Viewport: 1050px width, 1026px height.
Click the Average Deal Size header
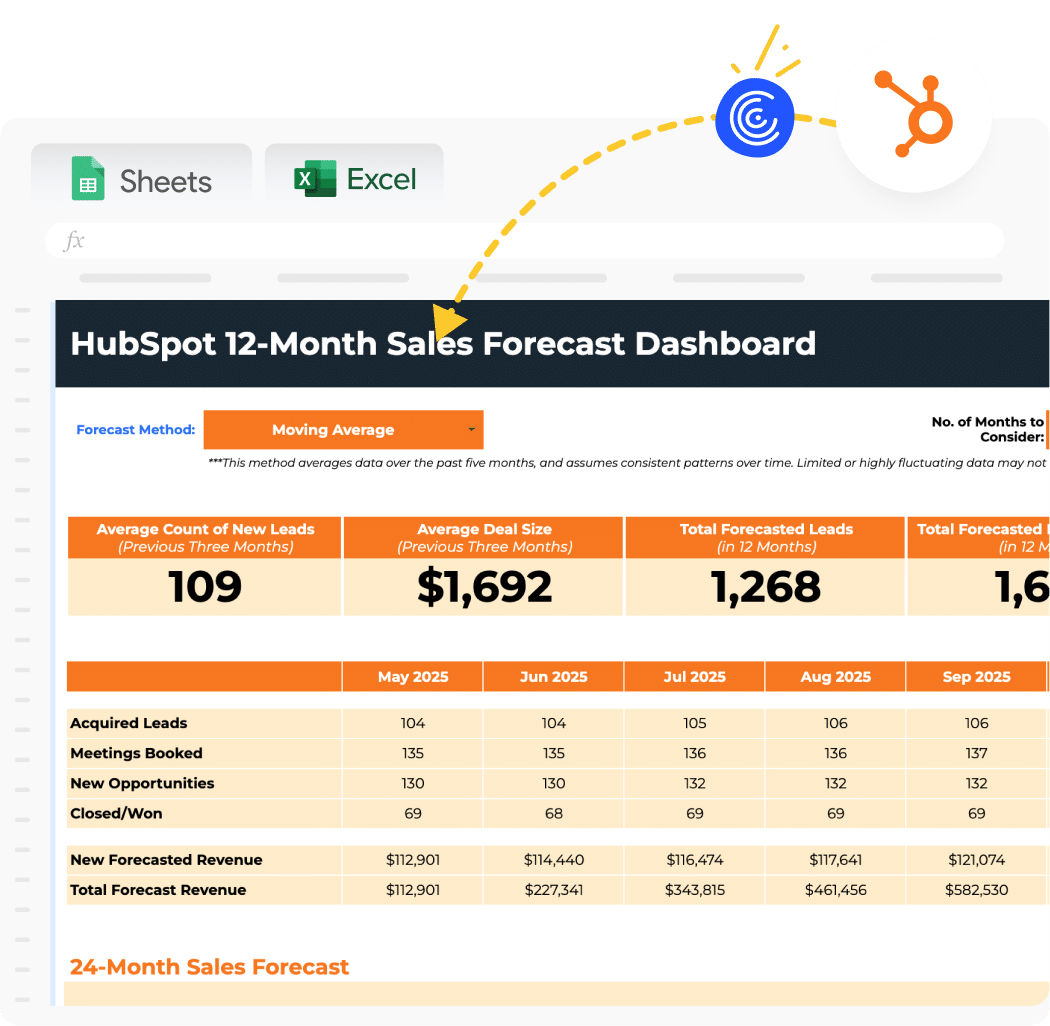[484, 538]
